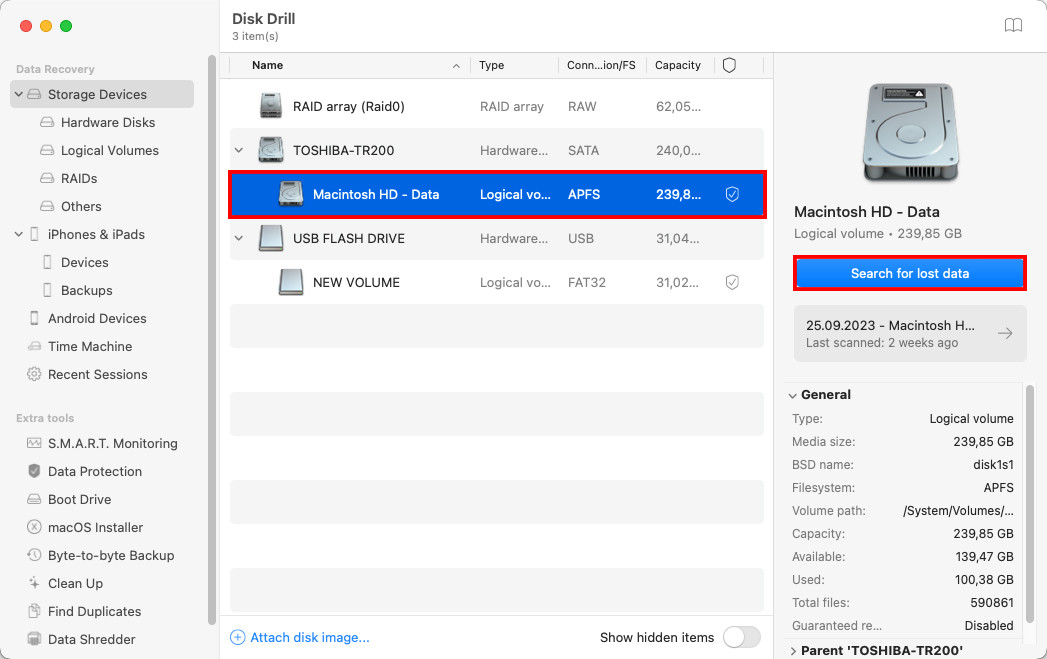Click the Search for lost data button
Image resolution: width=1047 pixels, height=659 pixels.
908,271
